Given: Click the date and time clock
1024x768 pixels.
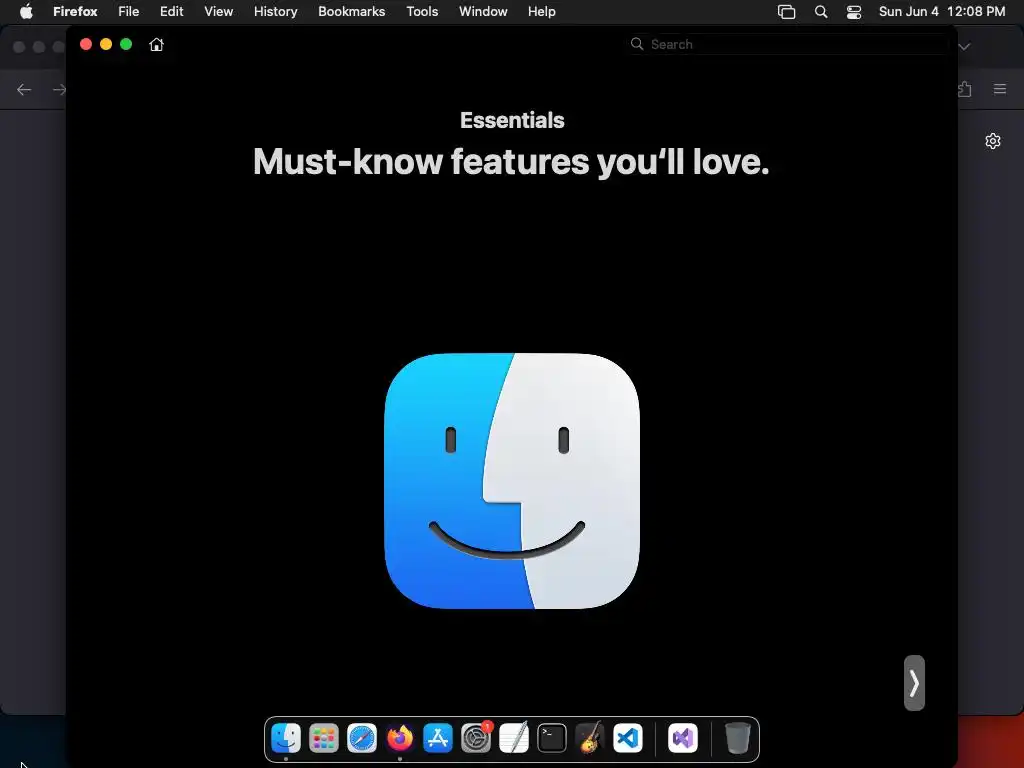Looking at the screenshot, I should (942, 11).
